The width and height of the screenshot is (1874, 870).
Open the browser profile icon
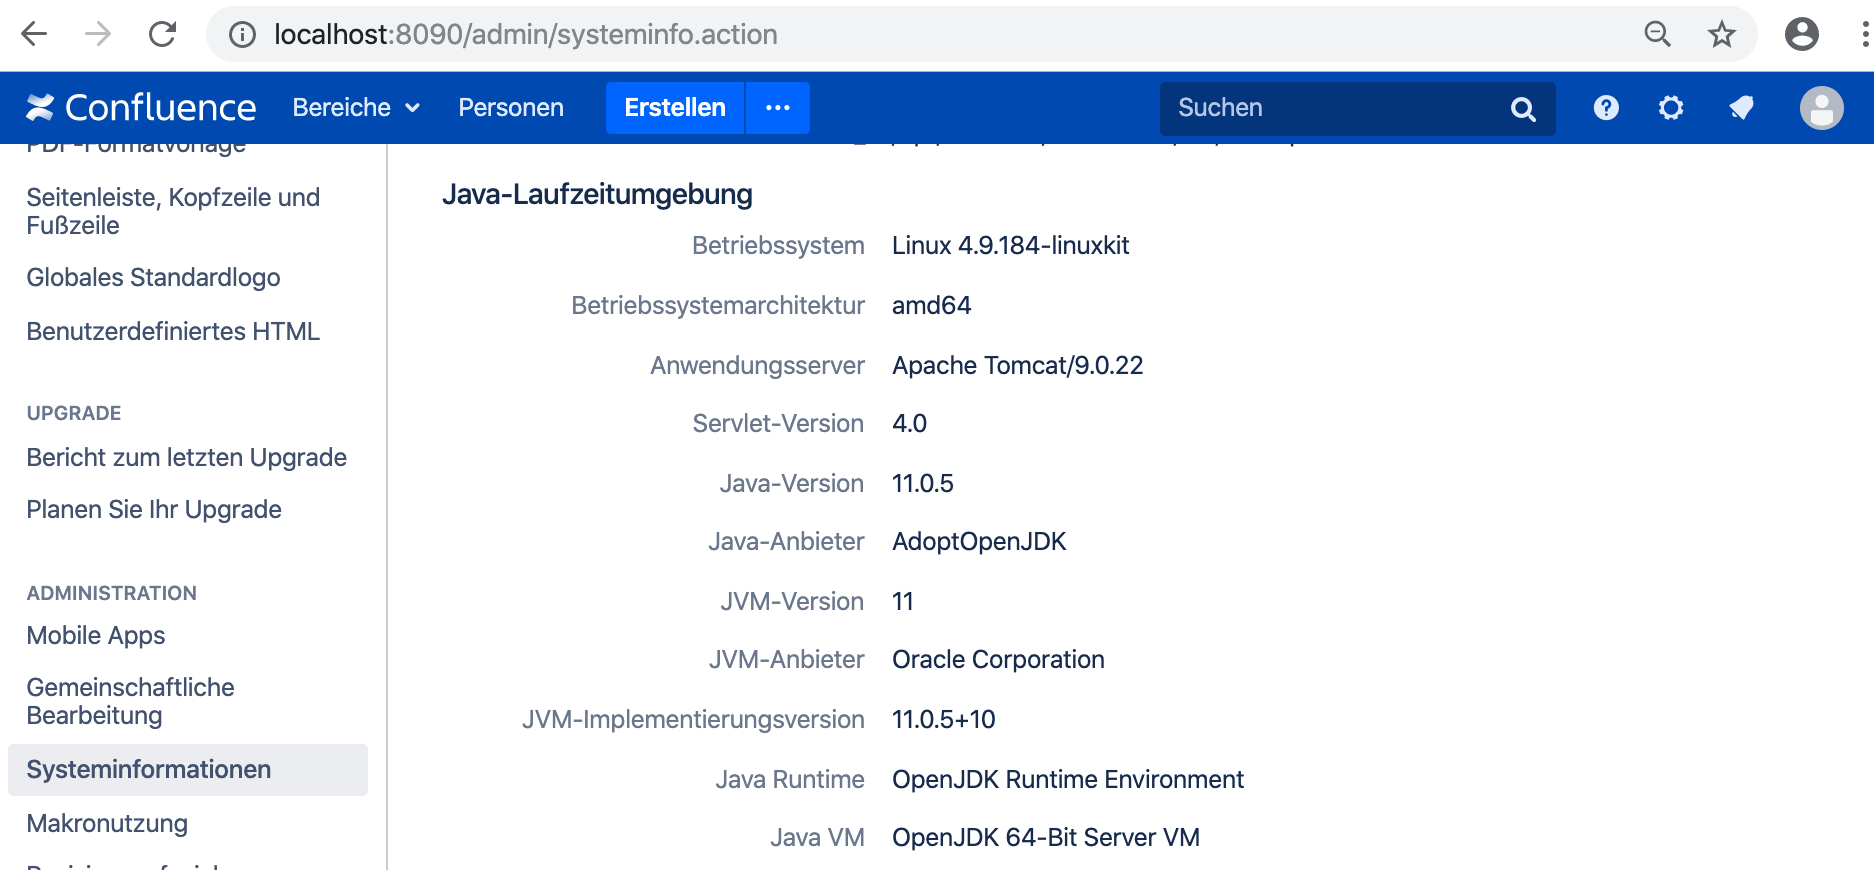pyautogui.click(x=1802, y=34)
